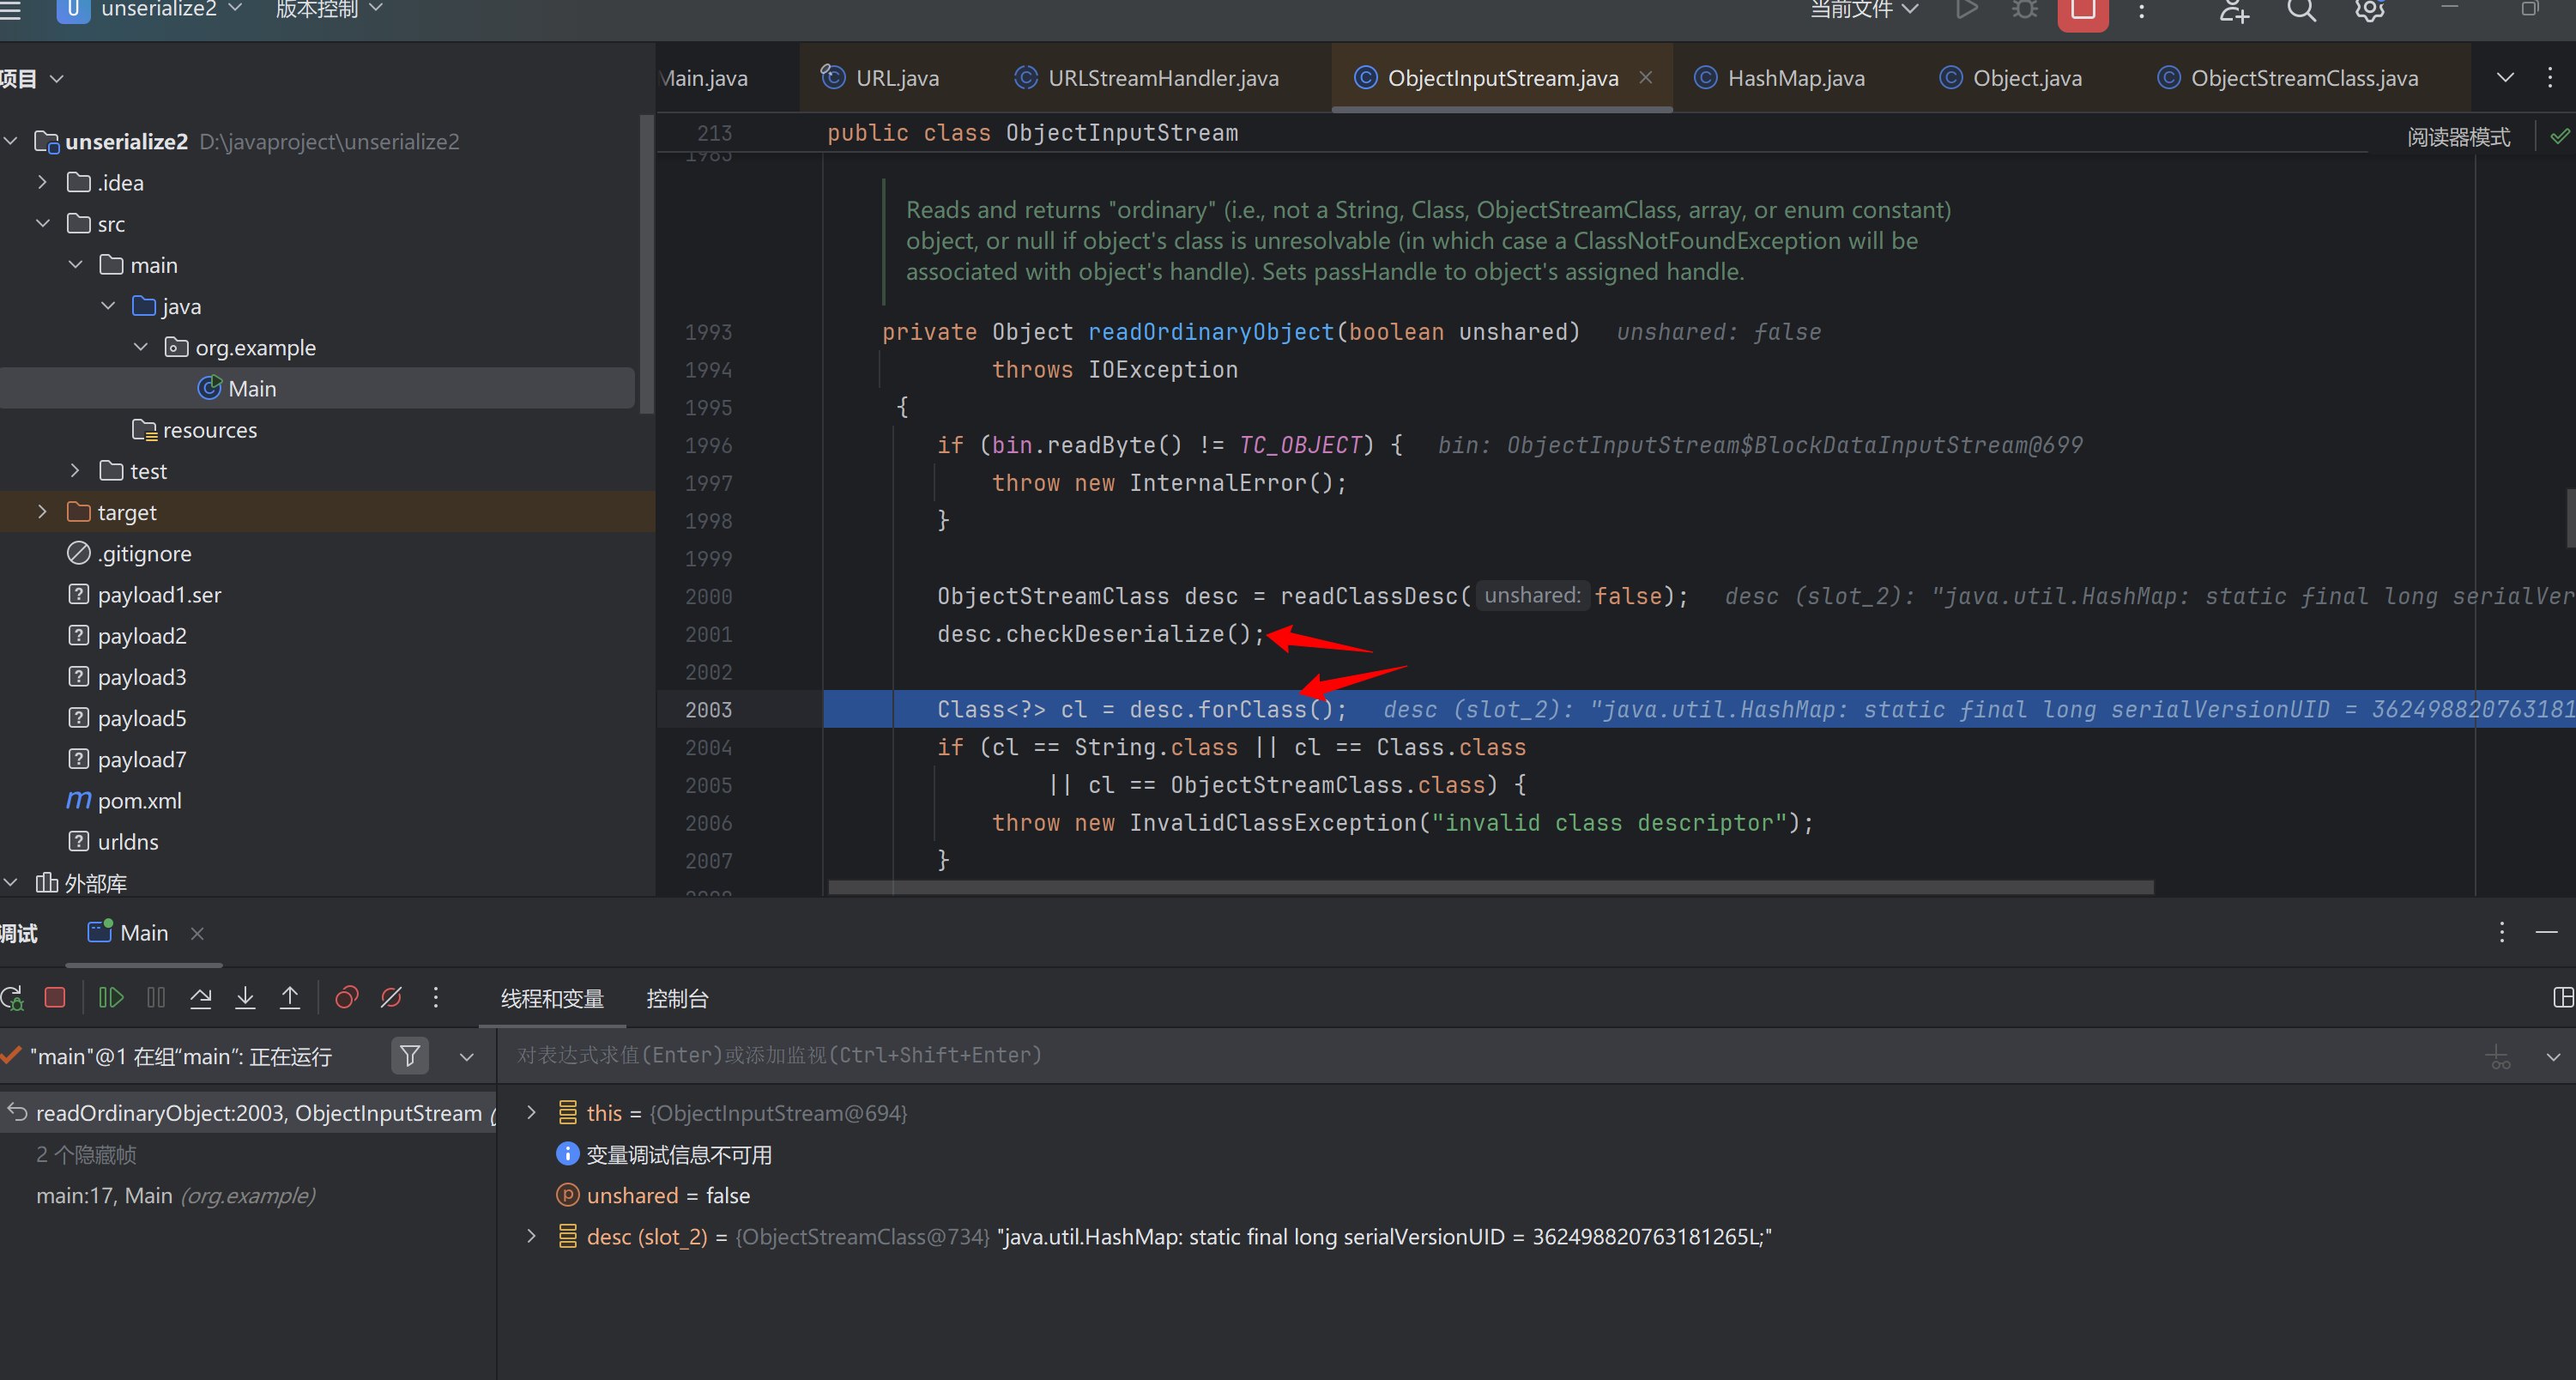This screenshot has height=1380, width=2576.
Task: Open the View Breakpoints icon
Action: tap(346, 997)
